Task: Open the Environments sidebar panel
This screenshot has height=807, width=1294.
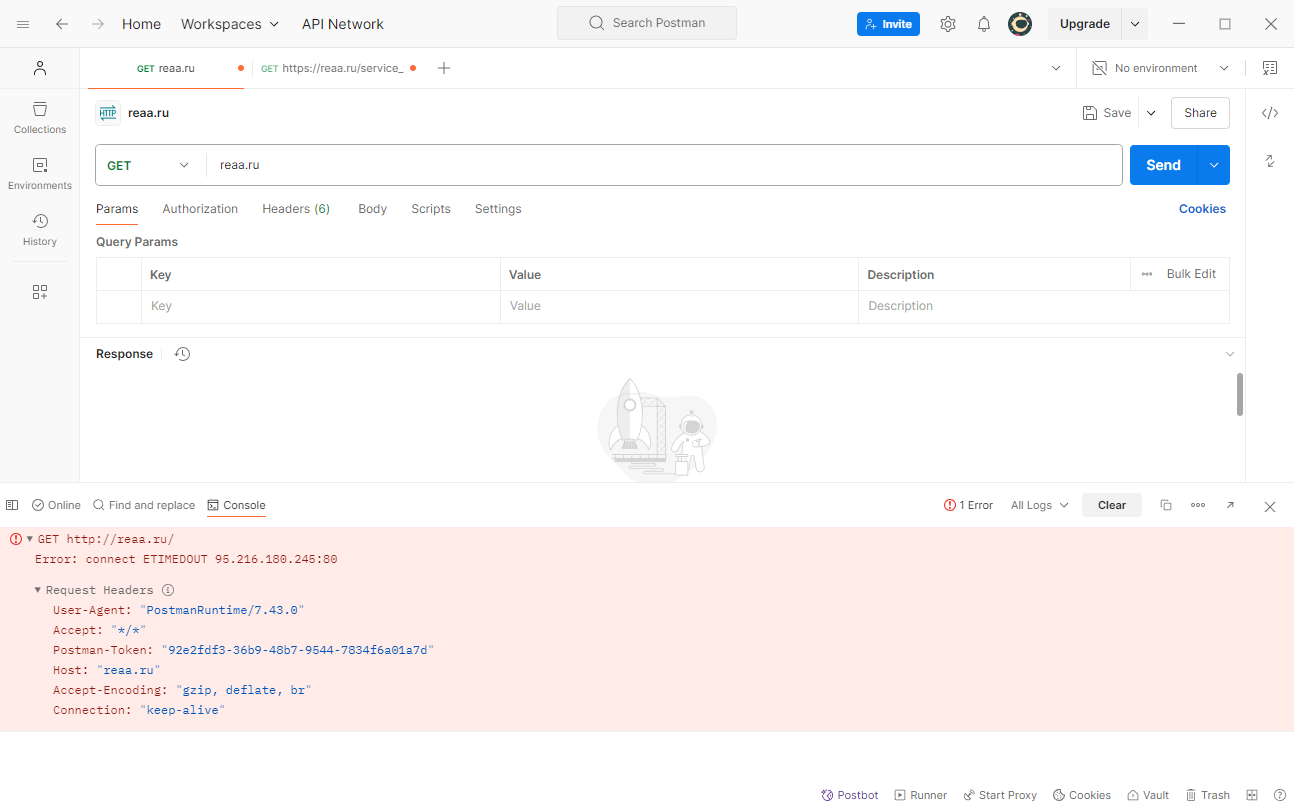Action: (x=40, y=173)
